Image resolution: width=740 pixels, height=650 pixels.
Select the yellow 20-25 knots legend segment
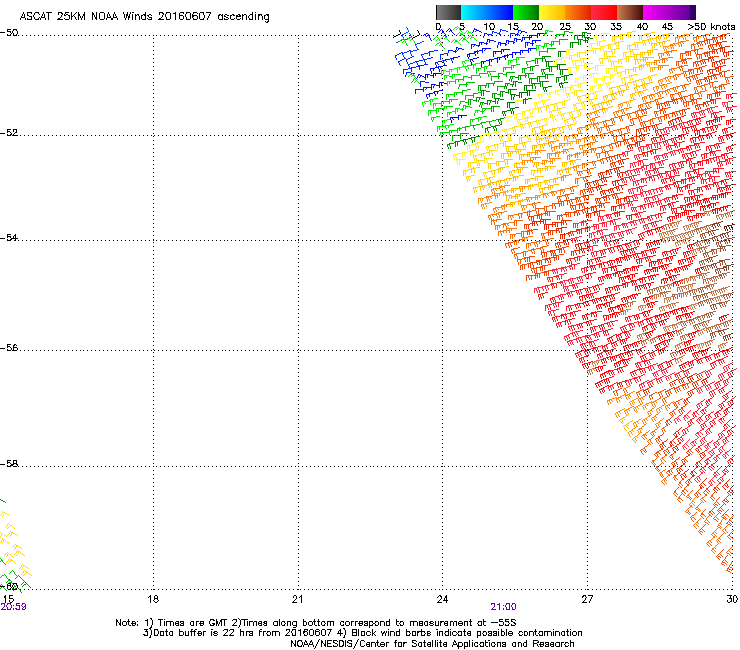click(551, 12)
